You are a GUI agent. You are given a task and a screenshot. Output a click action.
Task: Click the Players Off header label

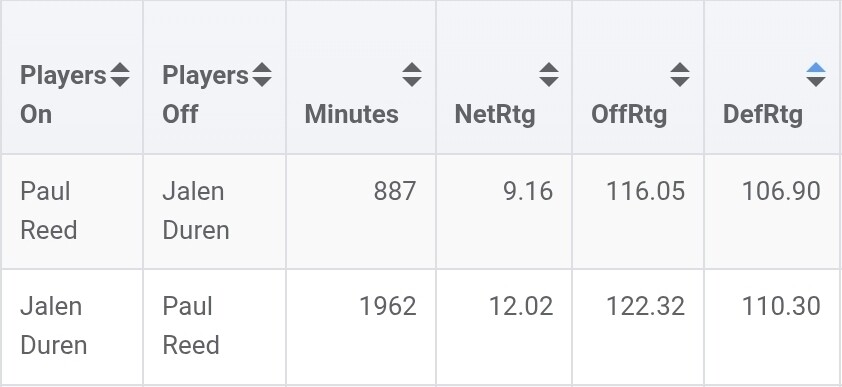[x=205, y=94]
